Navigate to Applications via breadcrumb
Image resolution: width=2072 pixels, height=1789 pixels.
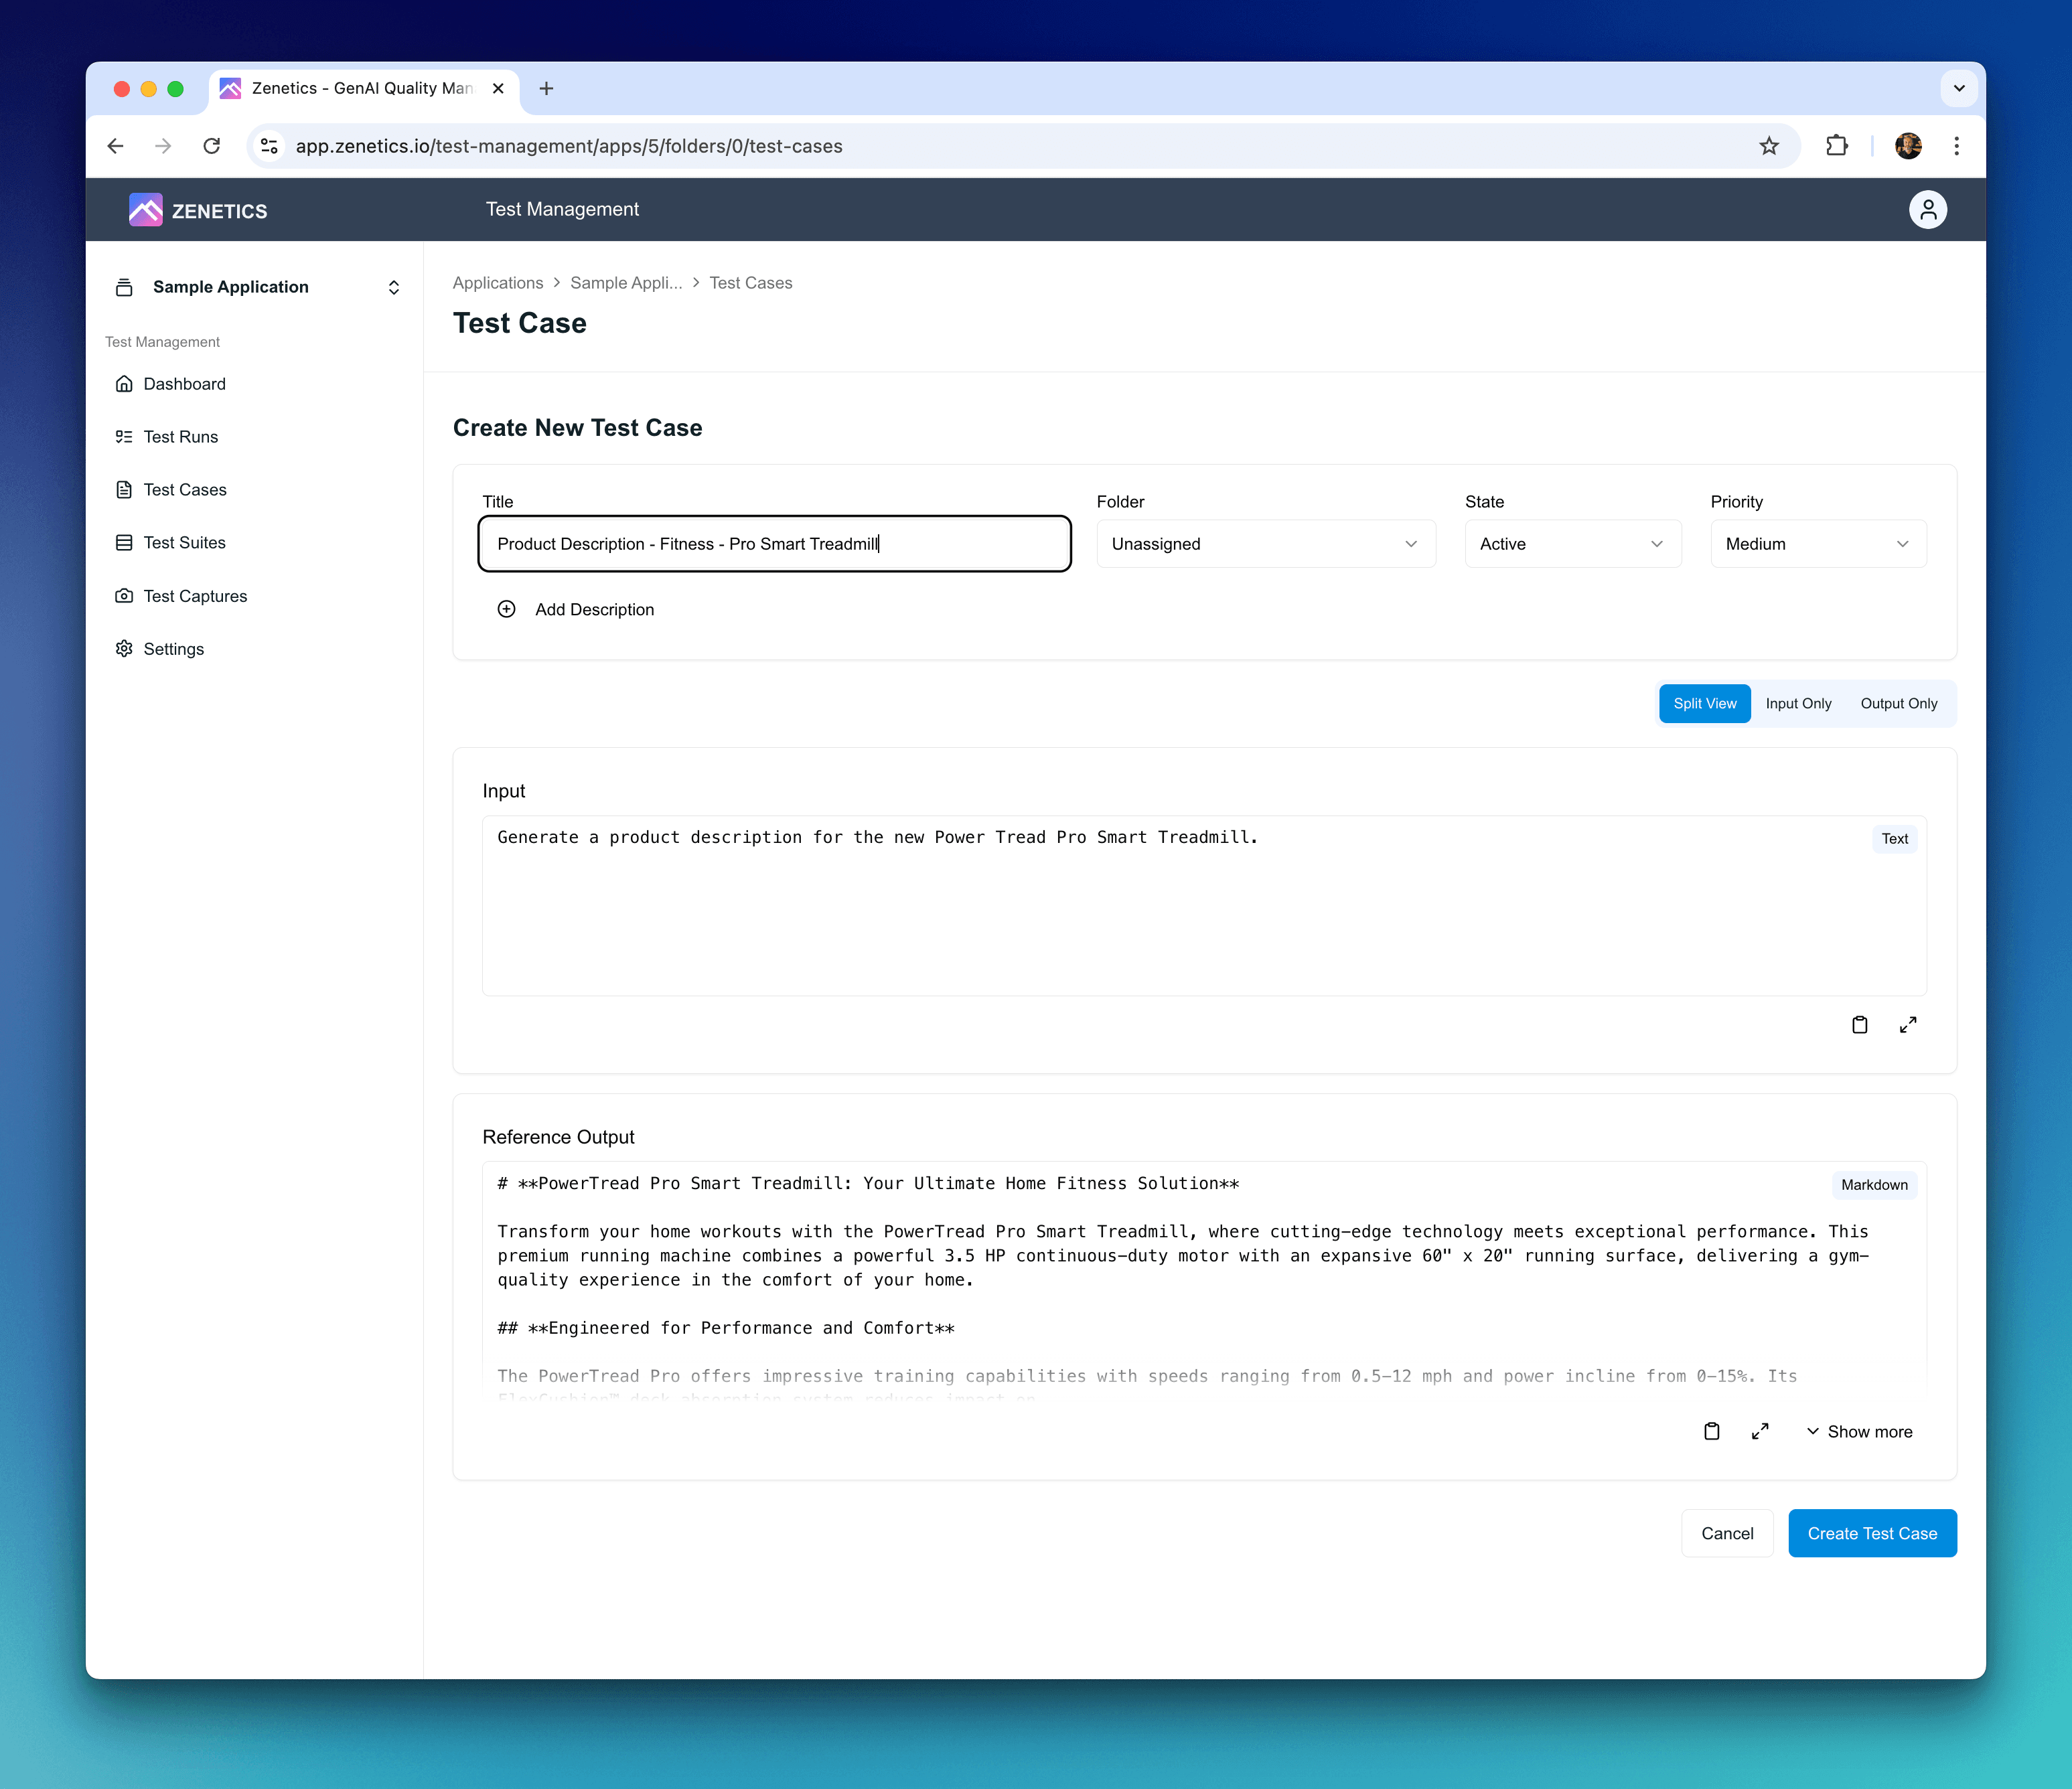497,283
